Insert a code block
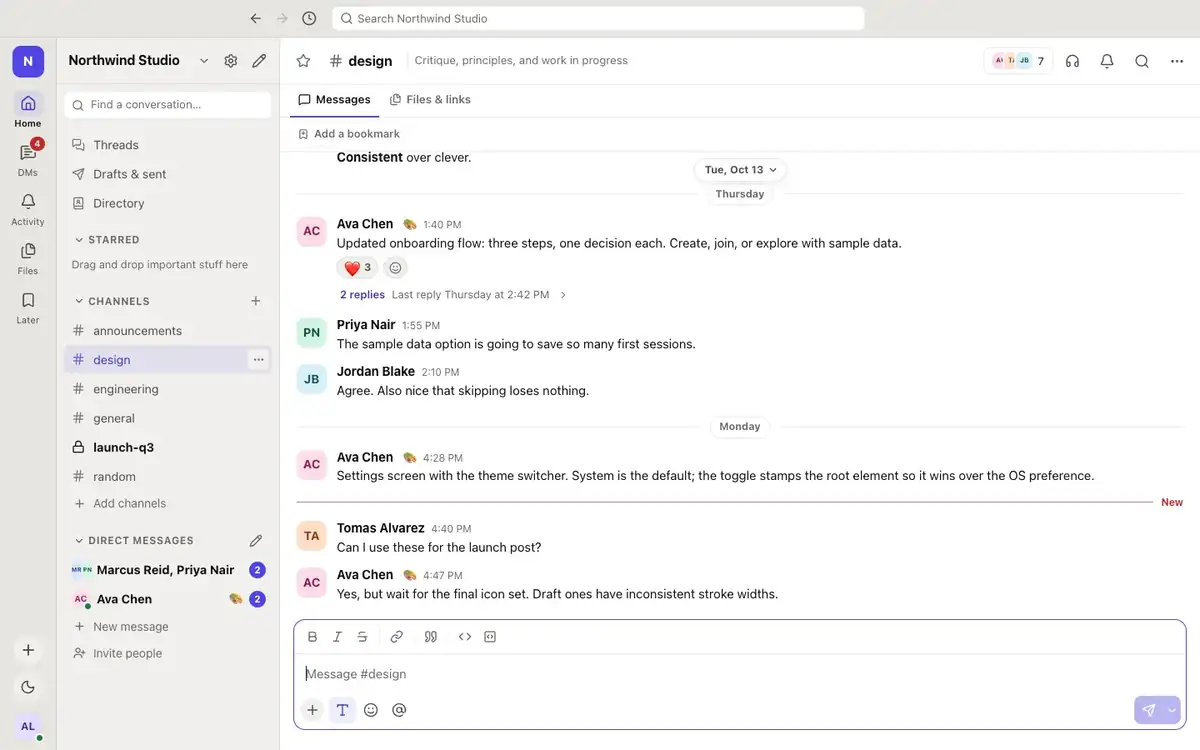This screenshot has width=1200, height=750. tap(490, 637)
